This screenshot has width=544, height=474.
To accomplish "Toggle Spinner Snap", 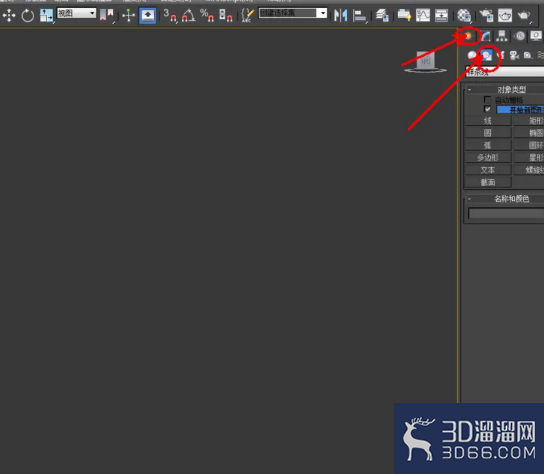I will (226, 16).
